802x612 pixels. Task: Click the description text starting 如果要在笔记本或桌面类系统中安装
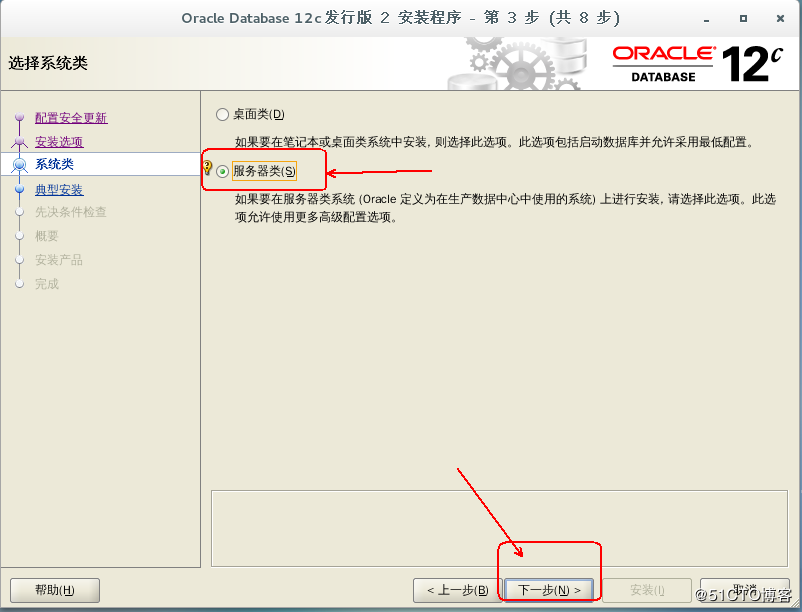[495, 142]
